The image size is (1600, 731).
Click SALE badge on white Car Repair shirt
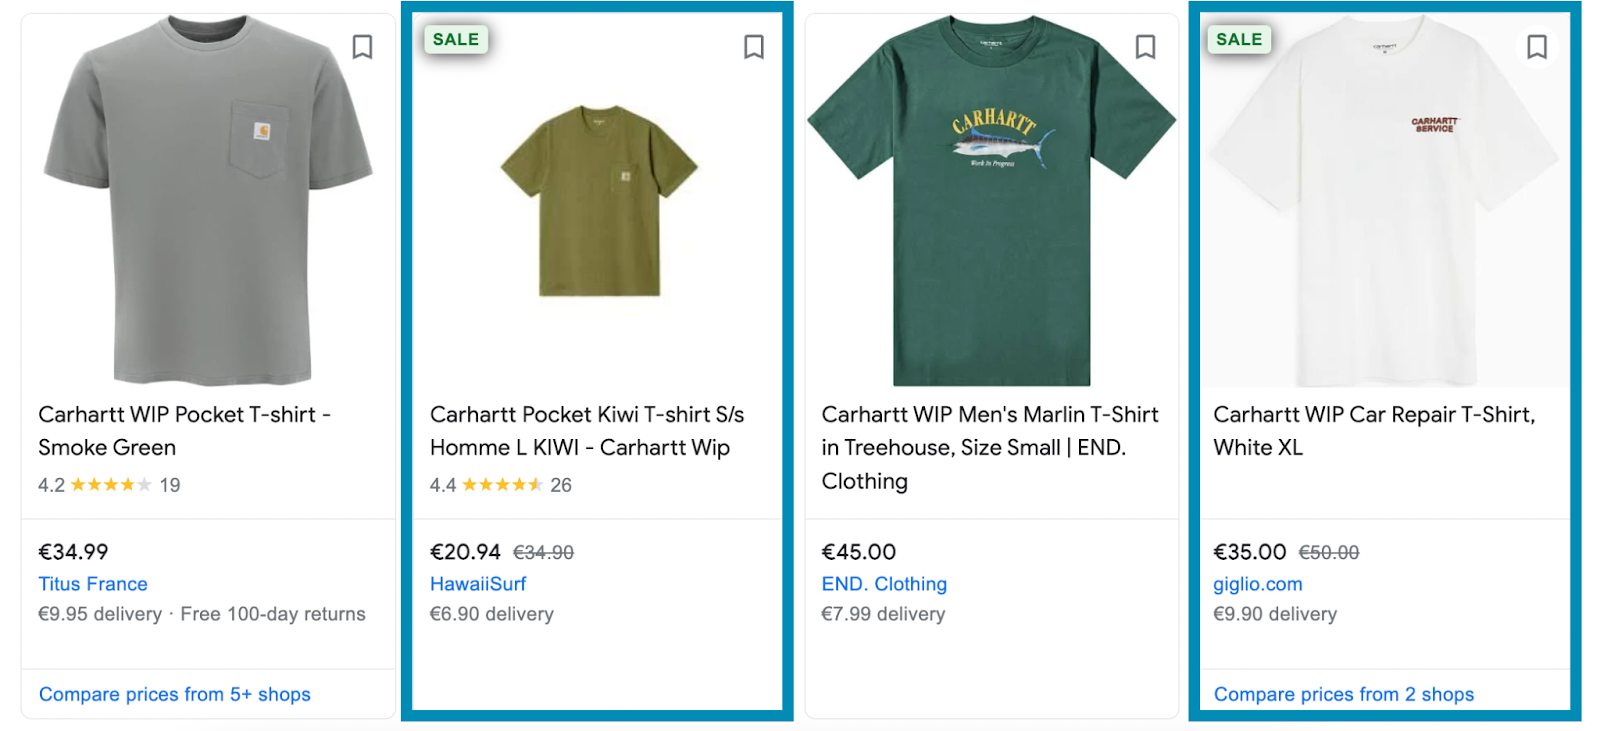click(x=1239, y=40)
